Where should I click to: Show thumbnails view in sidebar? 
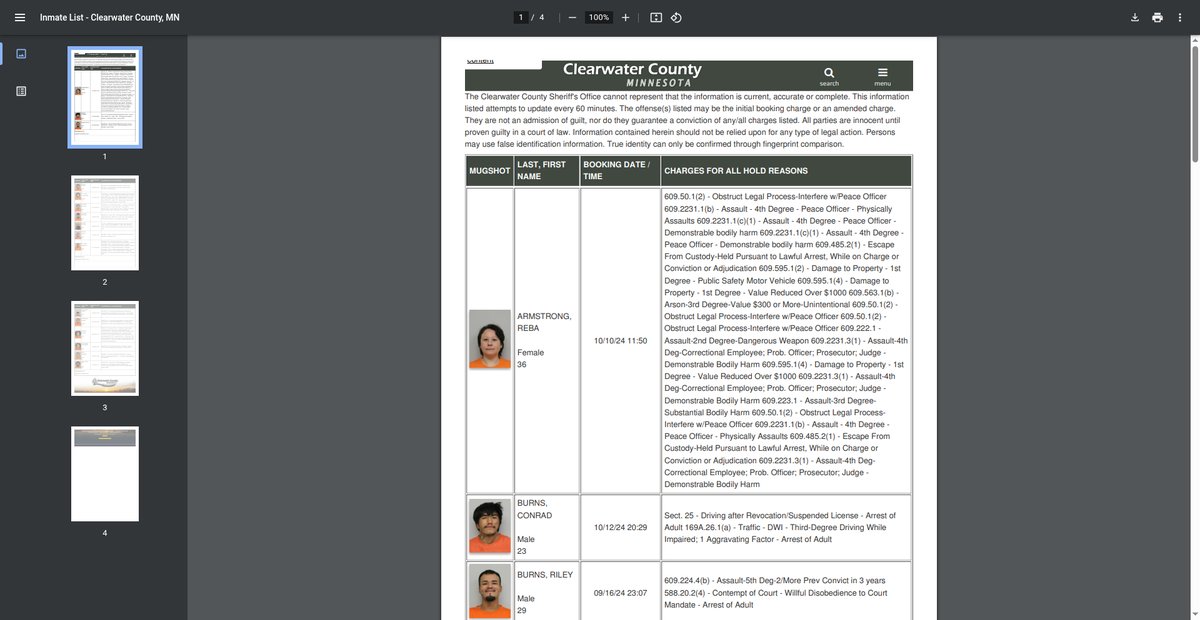[21, 54]
